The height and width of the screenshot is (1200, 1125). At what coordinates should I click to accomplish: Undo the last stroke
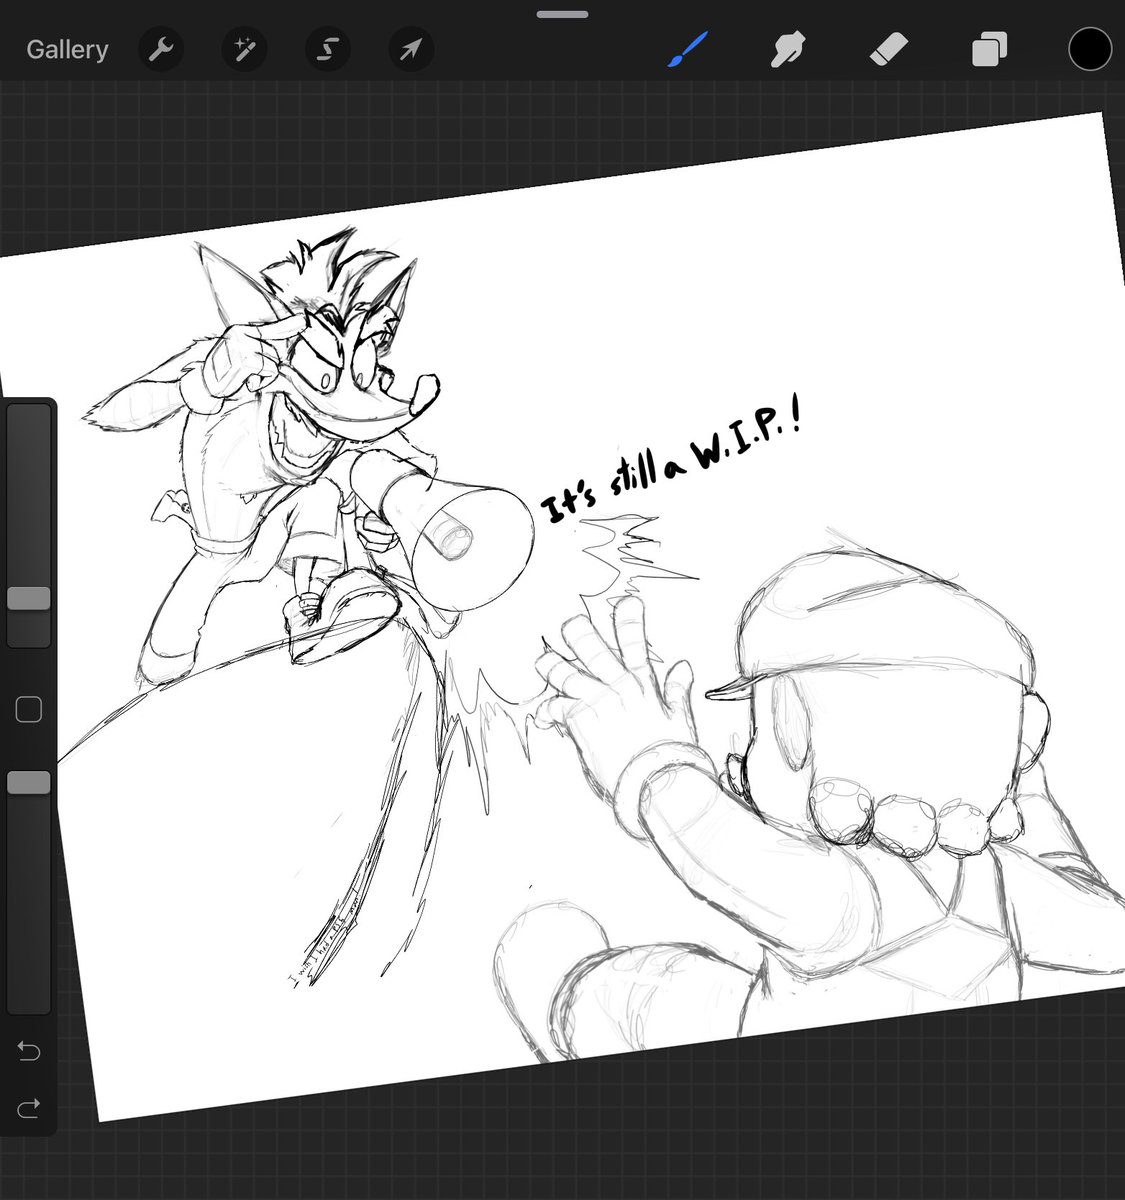(x=29, y=1051)
